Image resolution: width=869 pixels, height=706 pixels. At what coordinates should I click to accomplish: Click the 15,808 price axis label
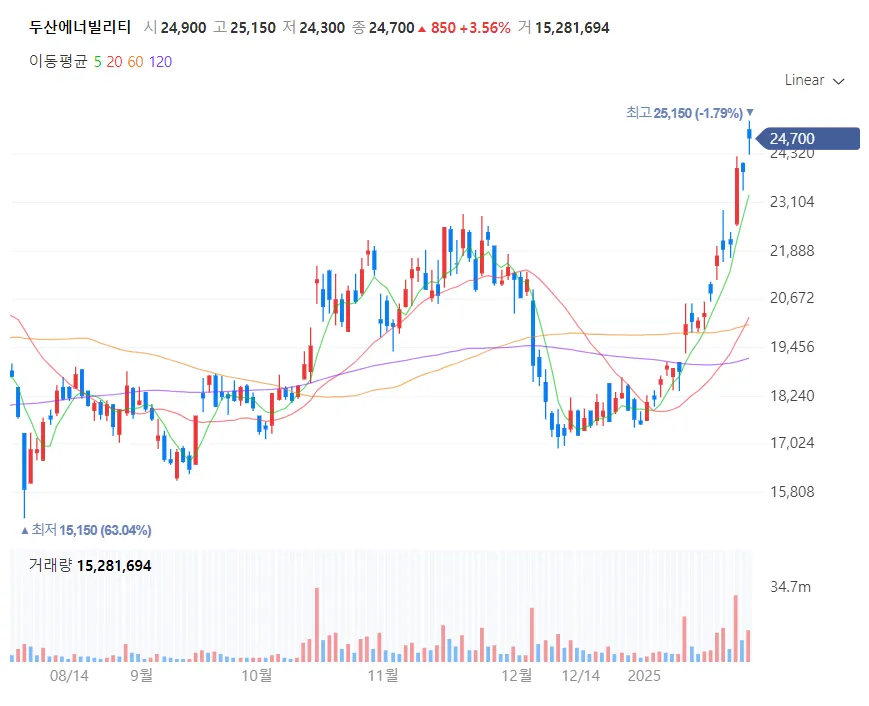pyautogui.click(x=792, y=492)
